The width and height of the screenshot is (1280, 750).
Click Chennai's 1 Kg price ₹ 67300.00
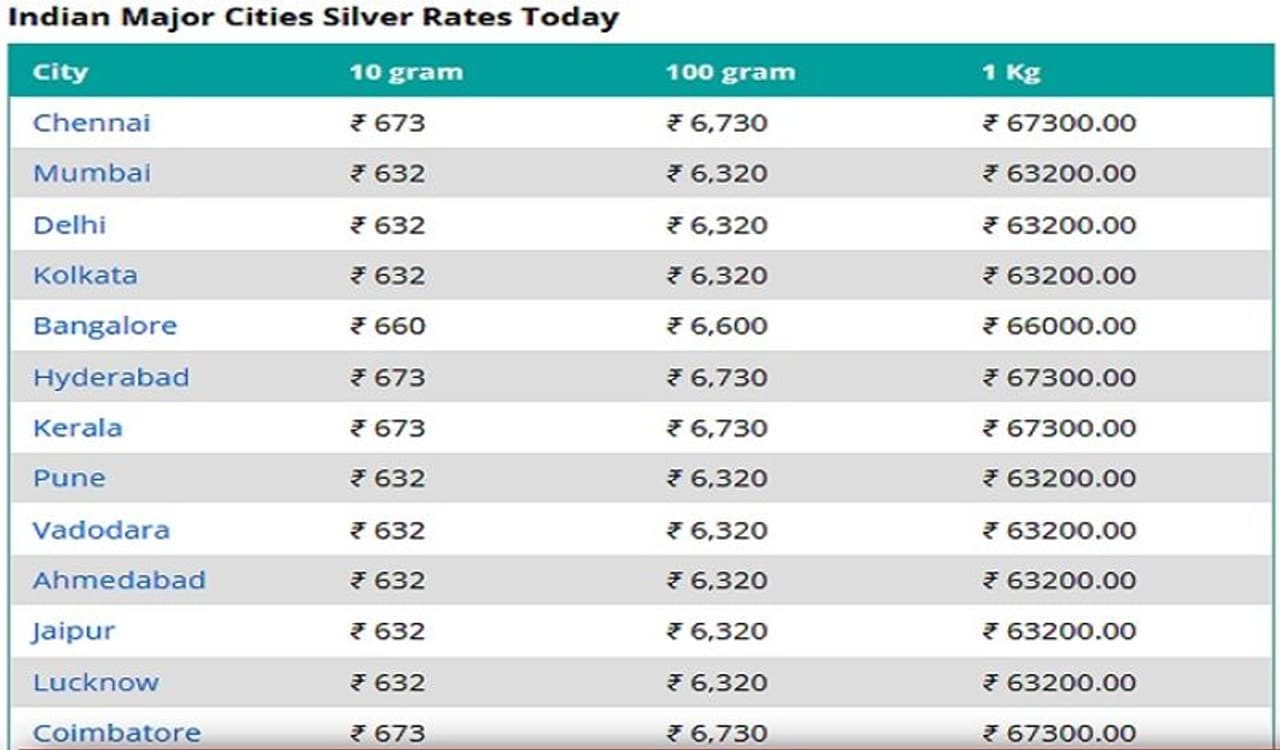tap(1059, 123)
